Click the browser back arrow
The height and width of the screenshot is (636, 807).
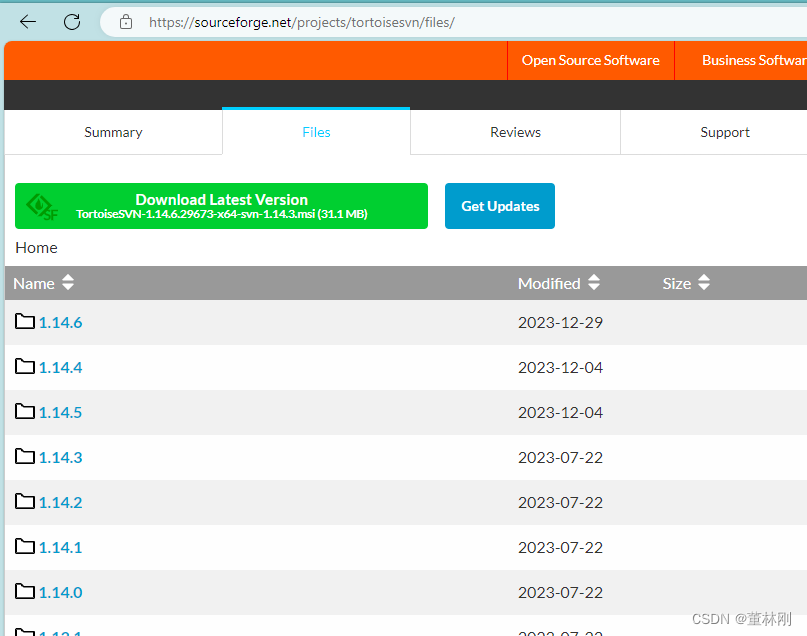coord(28,22)
